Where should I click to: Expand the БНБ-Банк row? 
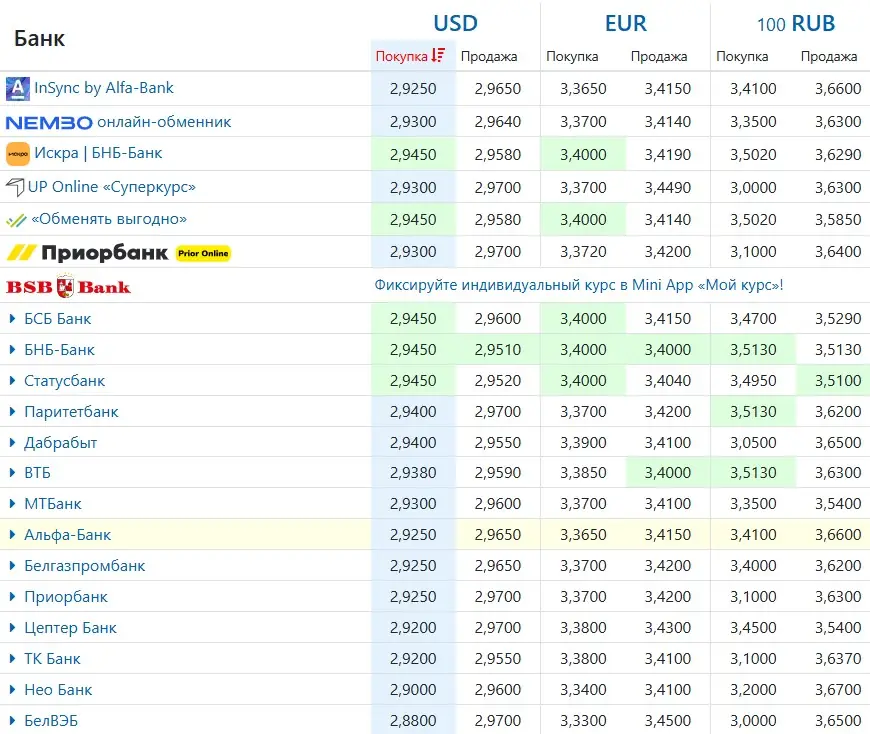pos(12,350)
